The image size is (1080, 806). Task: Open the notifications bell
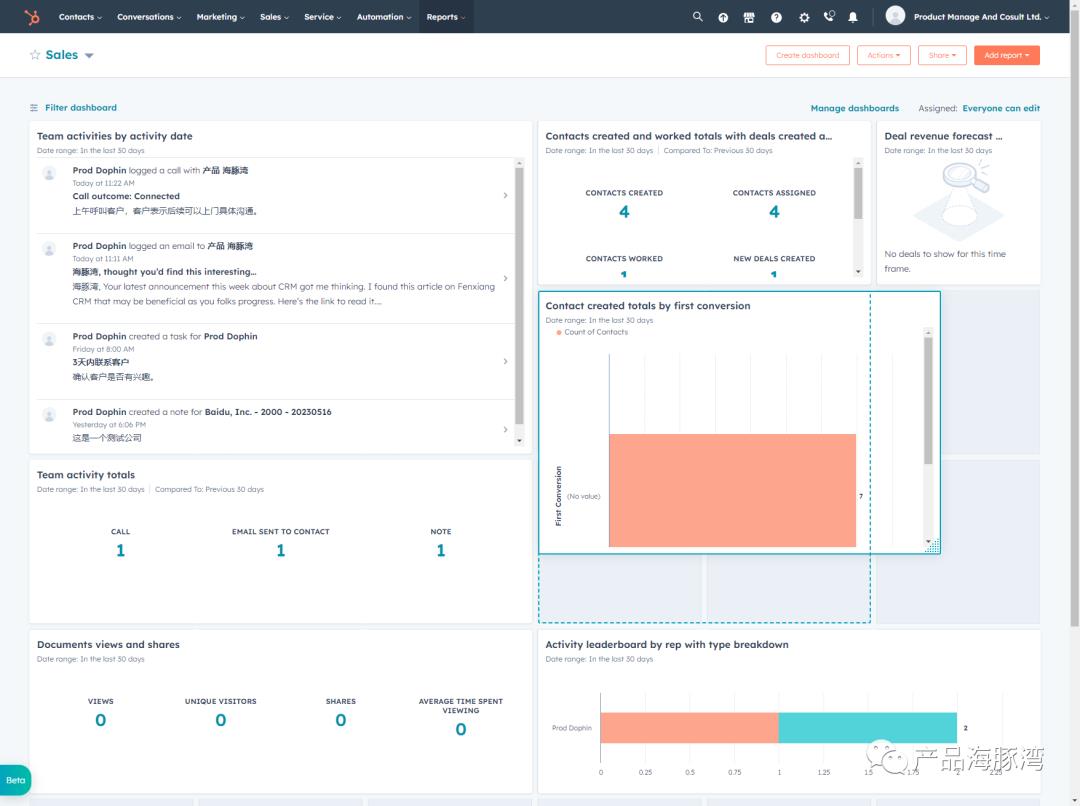[853, 17]
